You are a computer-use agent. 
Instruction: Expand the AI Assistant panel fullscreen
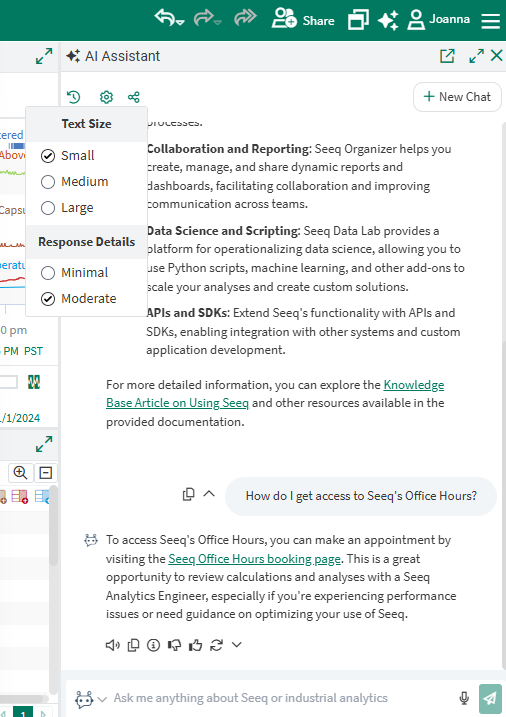click(476, 56)
